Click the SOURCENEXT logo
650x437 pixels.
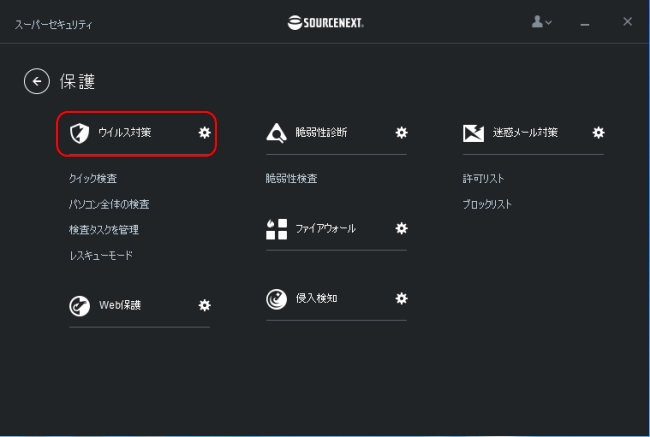pyautogui.click(x=325, y=23)
